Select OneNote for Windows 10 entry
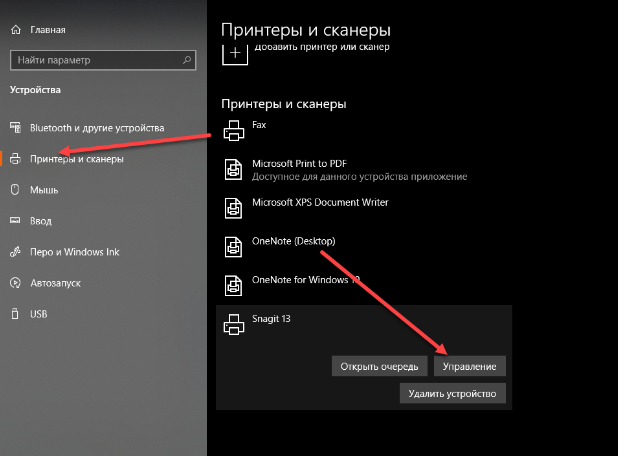This screenshot has width=618, height=456. (306, 280)
